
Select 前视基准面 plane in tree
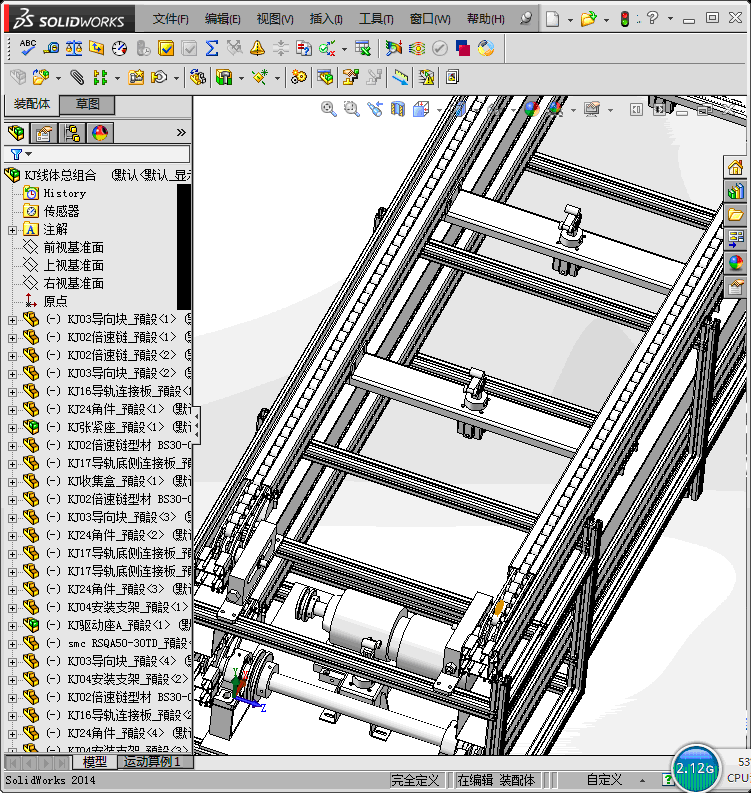(73, 247)
